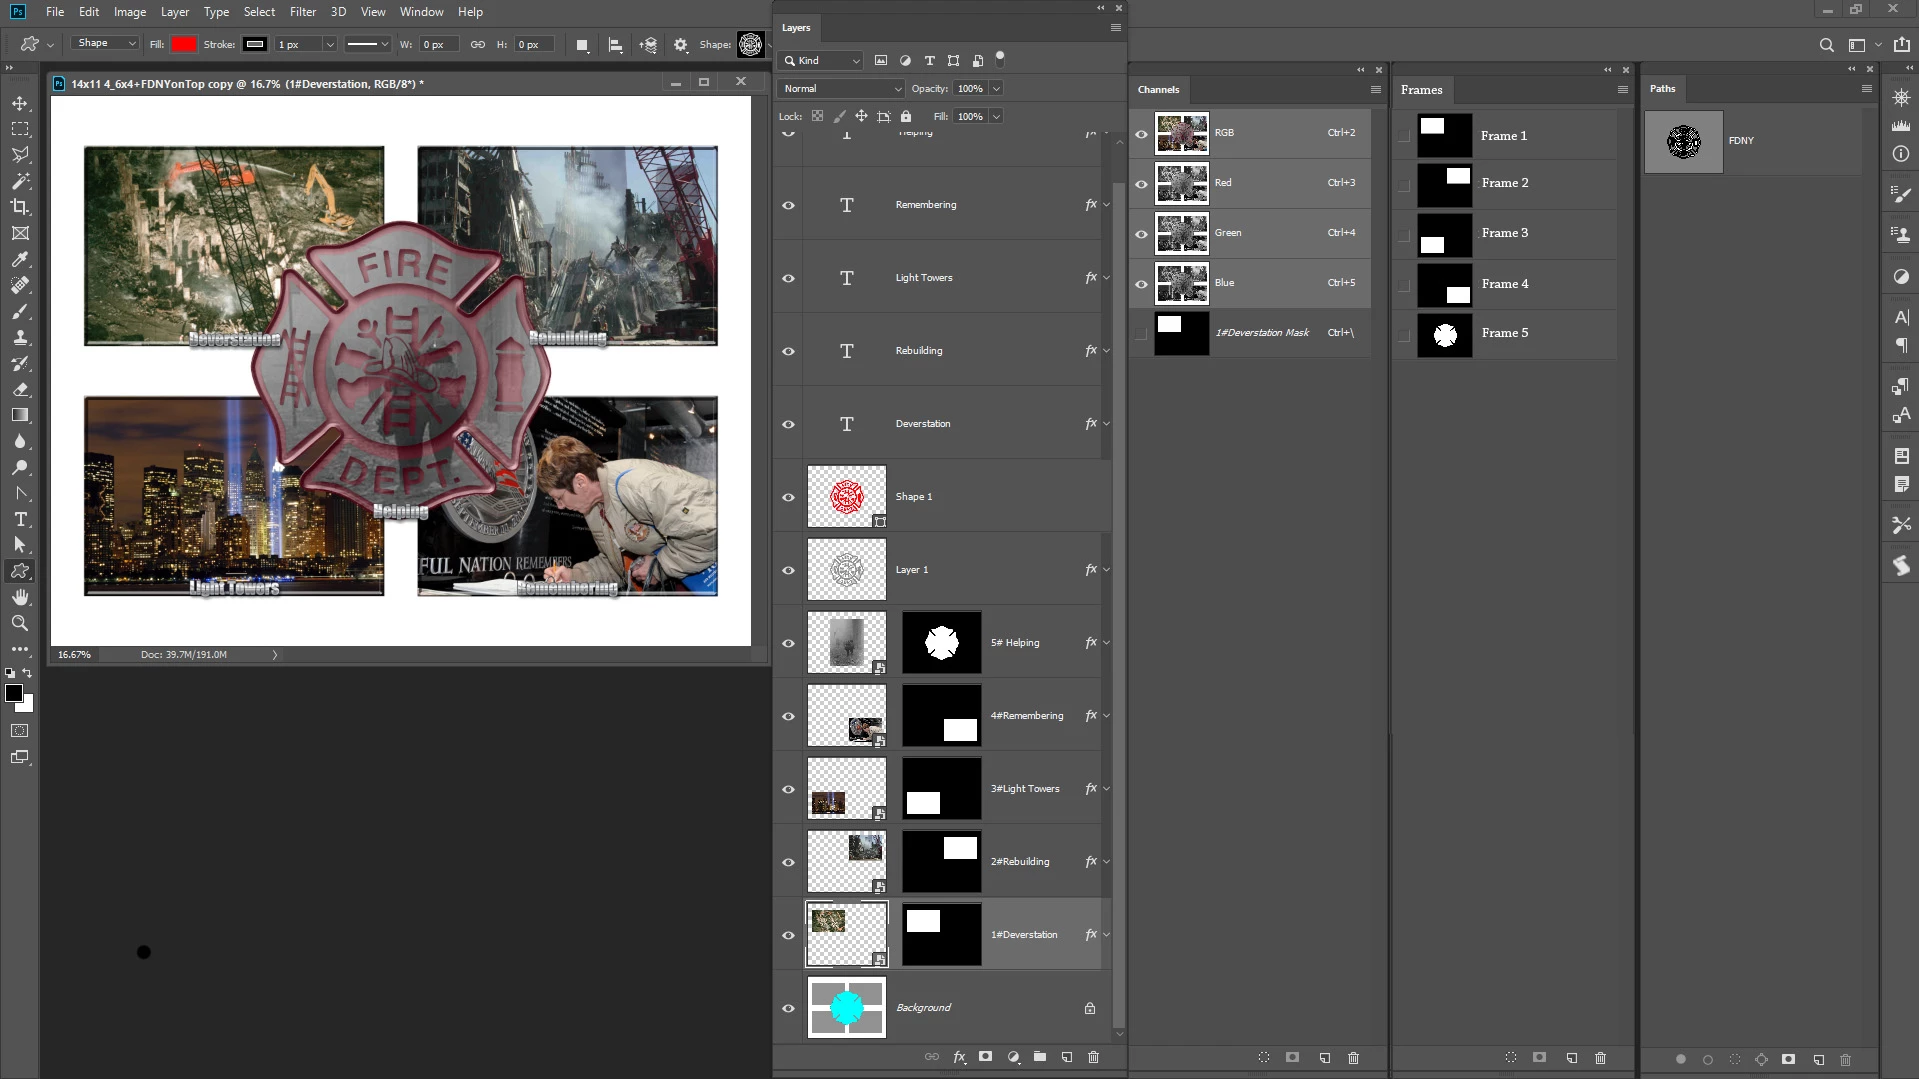1919x1079 pixels.
Task: Select the FDNY path
Action: point(1752,141)
